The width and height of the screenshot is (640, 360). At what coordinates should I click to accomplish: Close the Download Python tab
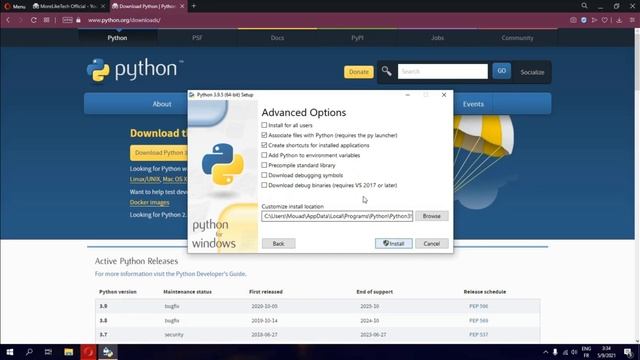(182, 6)
